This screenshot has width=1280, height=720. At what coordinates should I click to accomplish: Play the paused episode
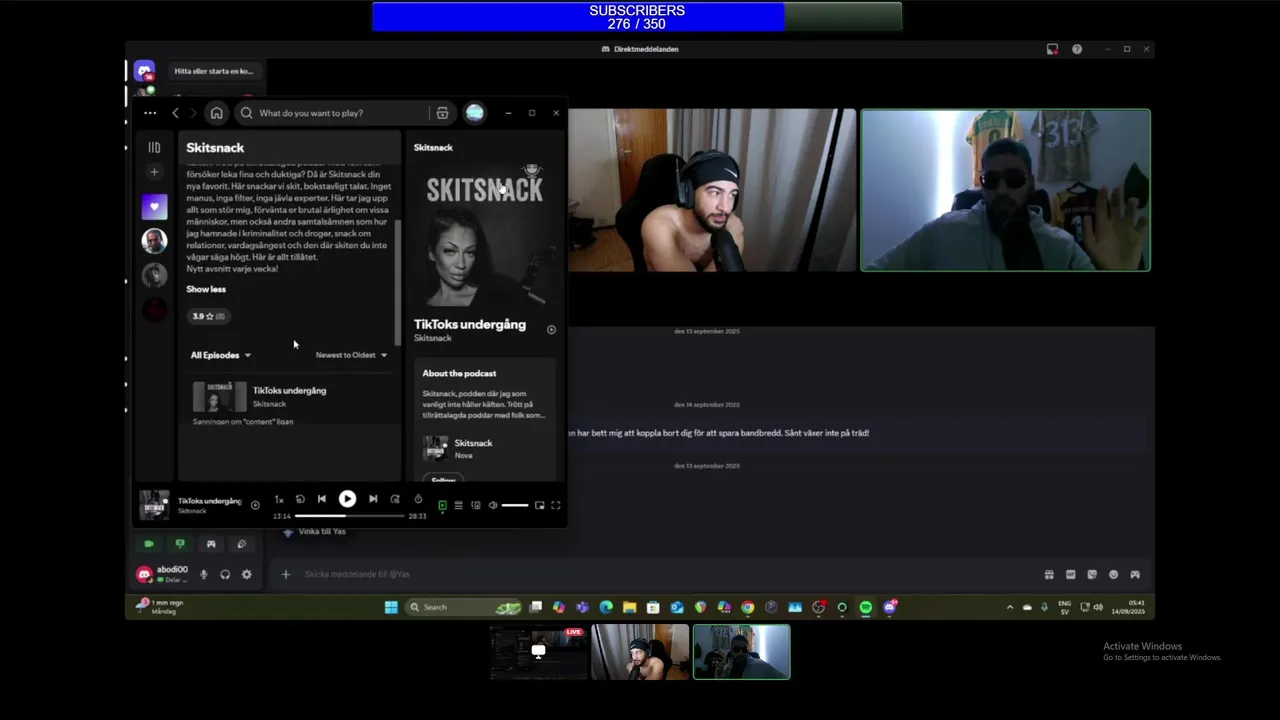point(347,499)
